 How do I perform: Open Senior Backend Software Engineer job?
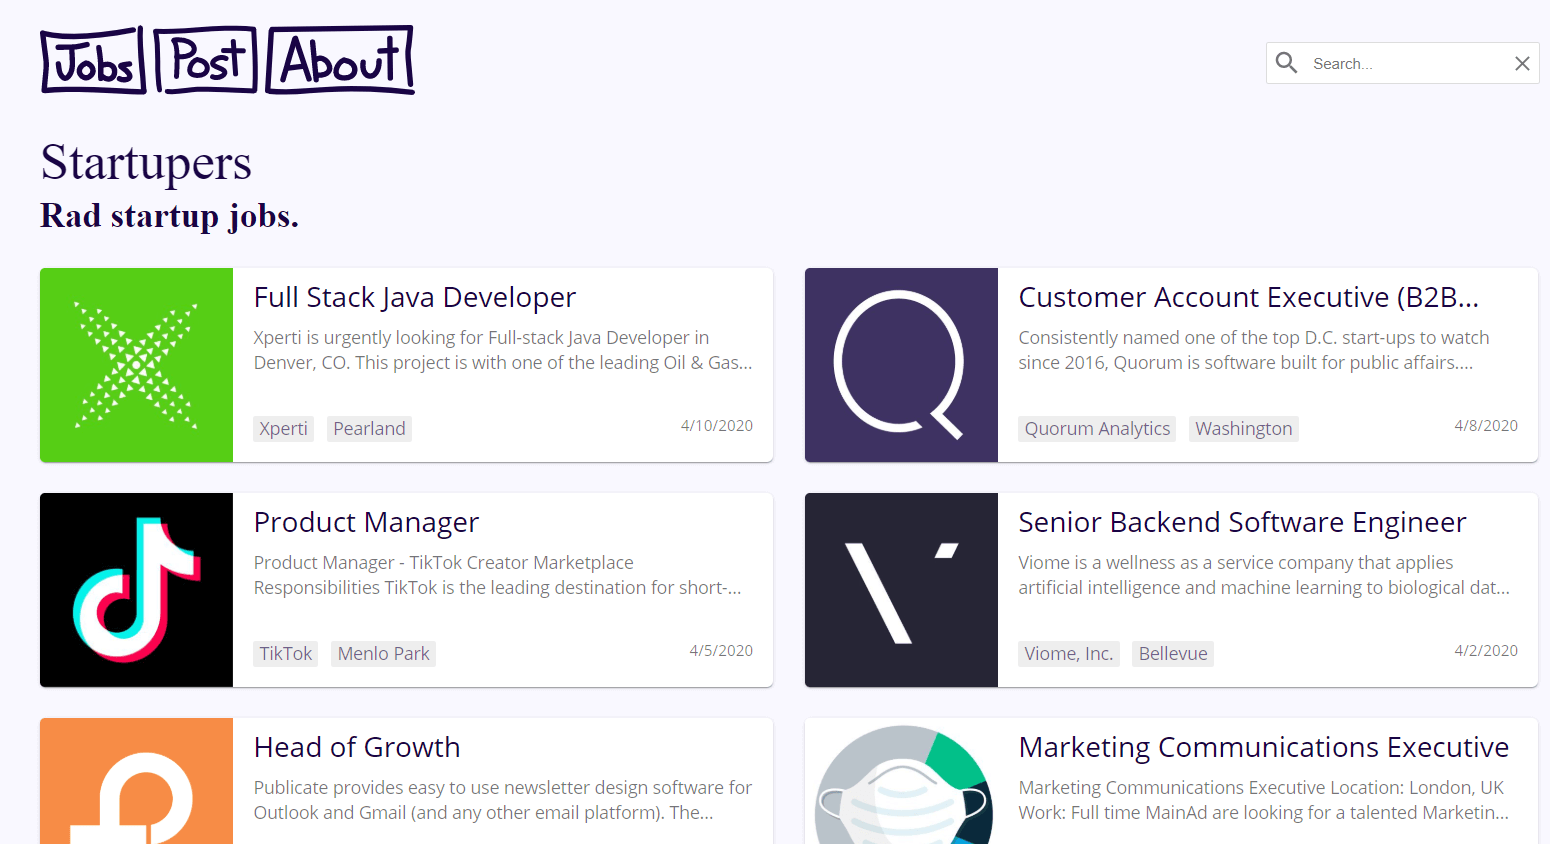pyautogui.click(x=1242, y=522)
